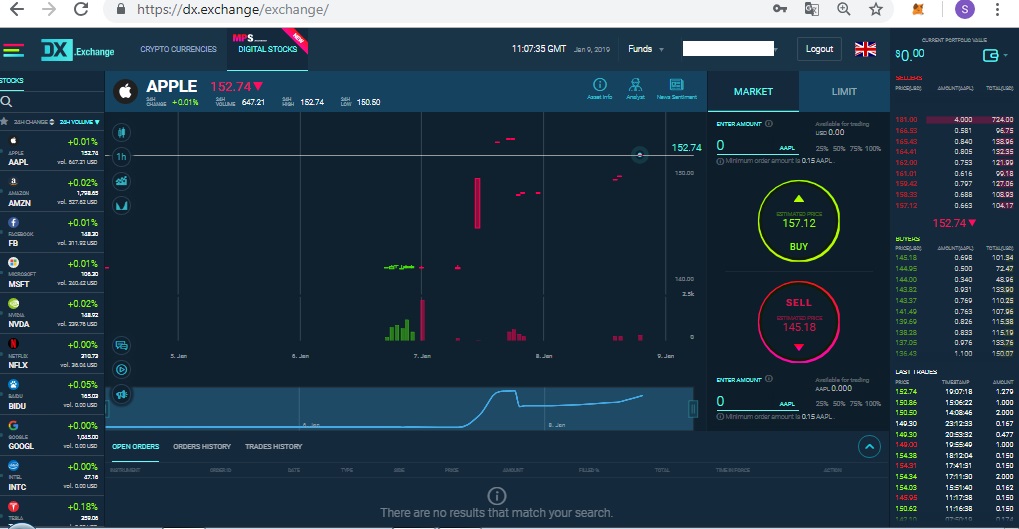
Task: Select the area chart M-shaped icon
Action: tap(122, 206)
